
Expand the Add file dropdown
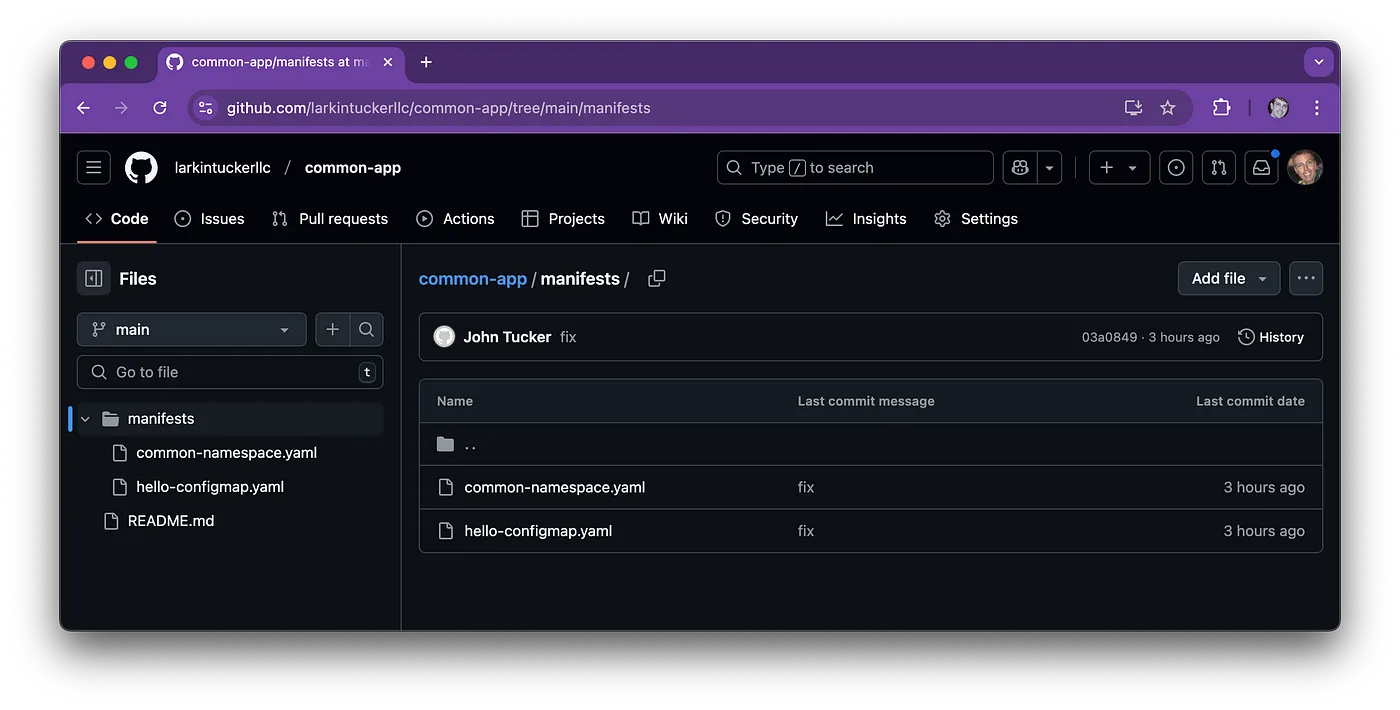tap(1228, 279)
